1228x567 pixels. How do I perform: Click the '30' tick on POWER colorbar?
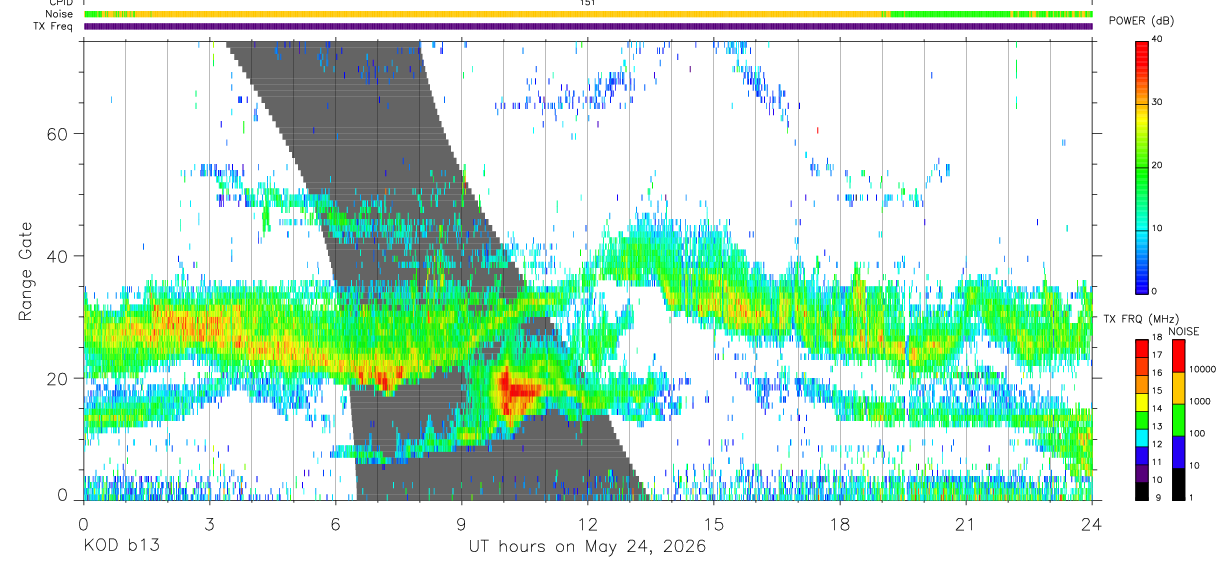[1159, 102]
